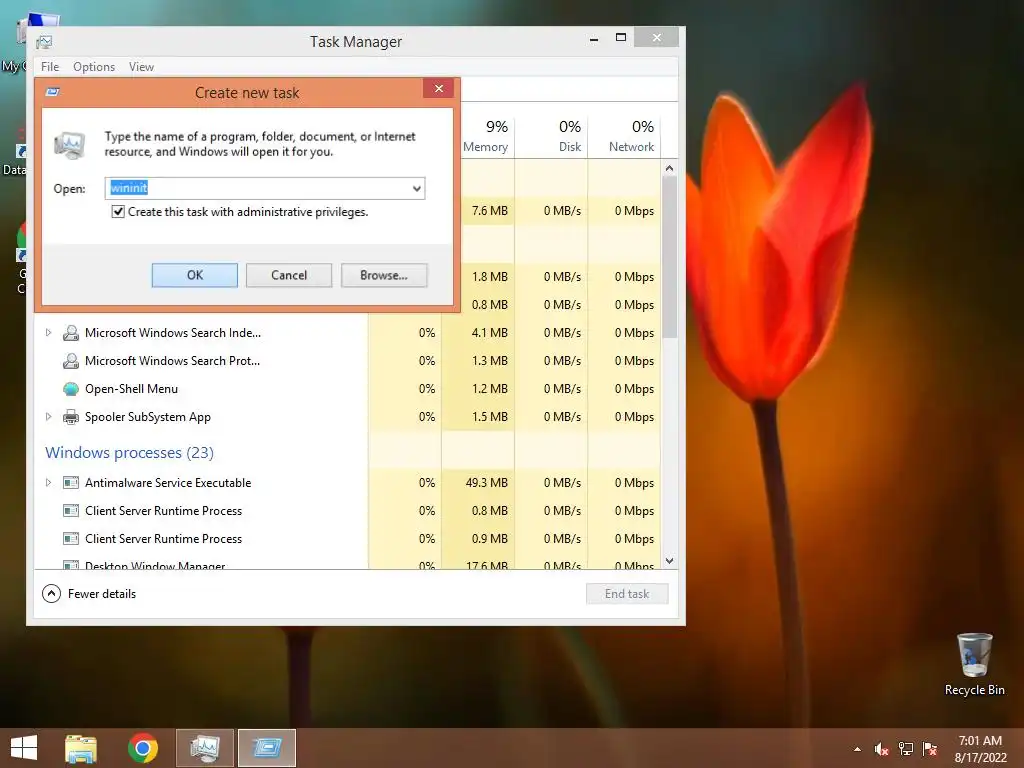Click the process list scrollbar thumb
This screenshot has width=1024, height=768.
(669, 257)
